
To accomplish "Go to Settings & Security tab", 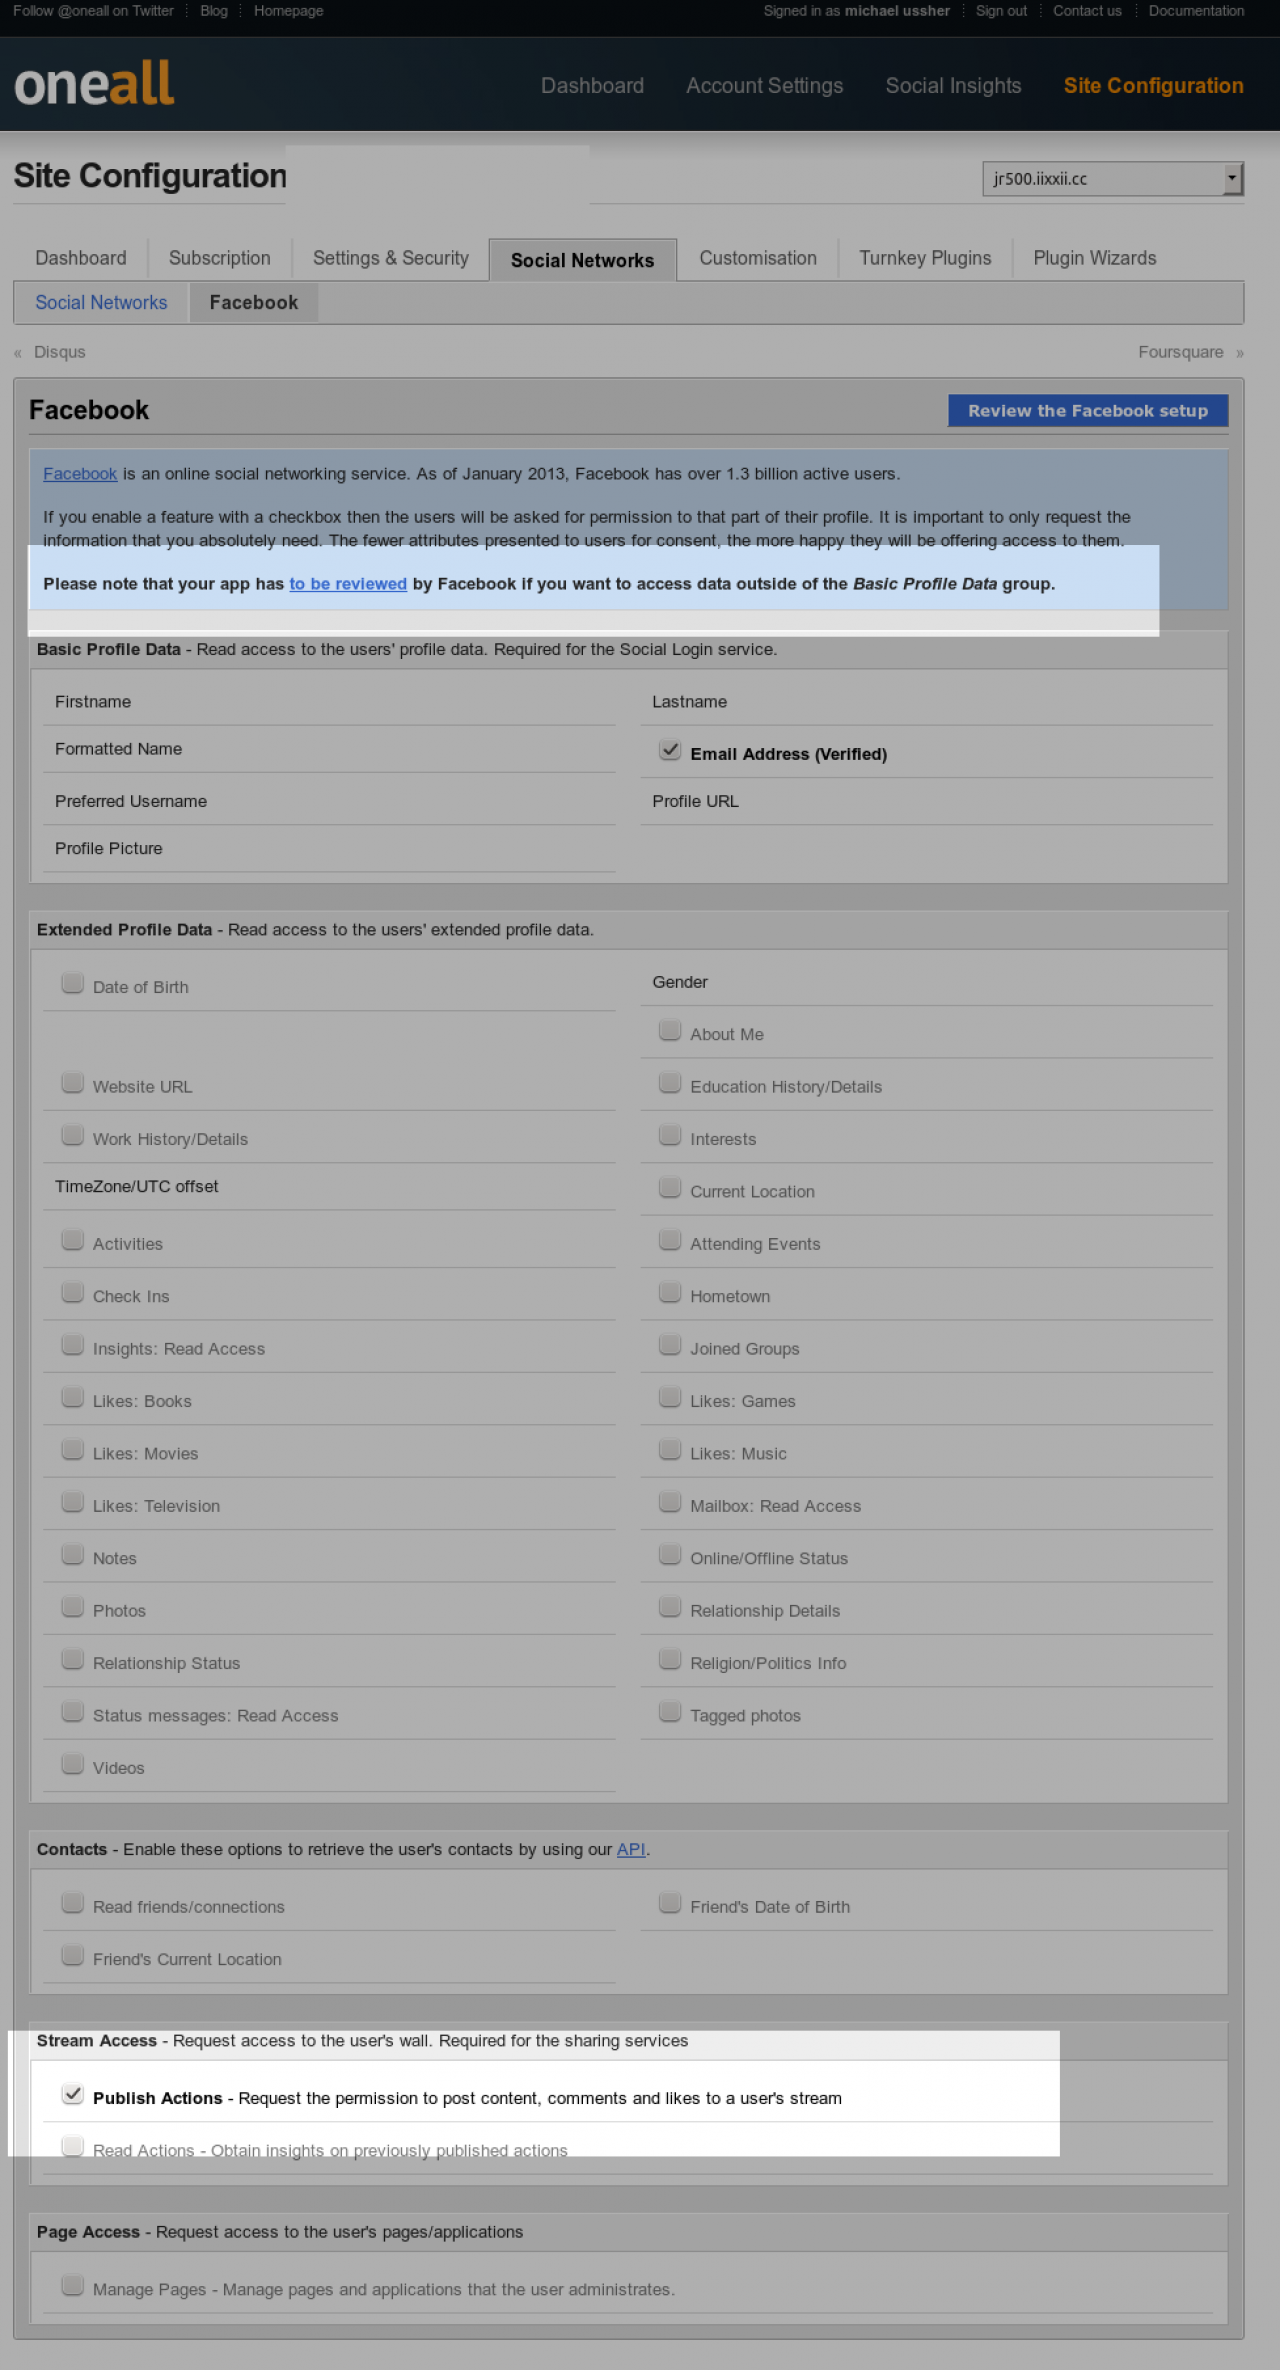I will click(x=390, y=258).
